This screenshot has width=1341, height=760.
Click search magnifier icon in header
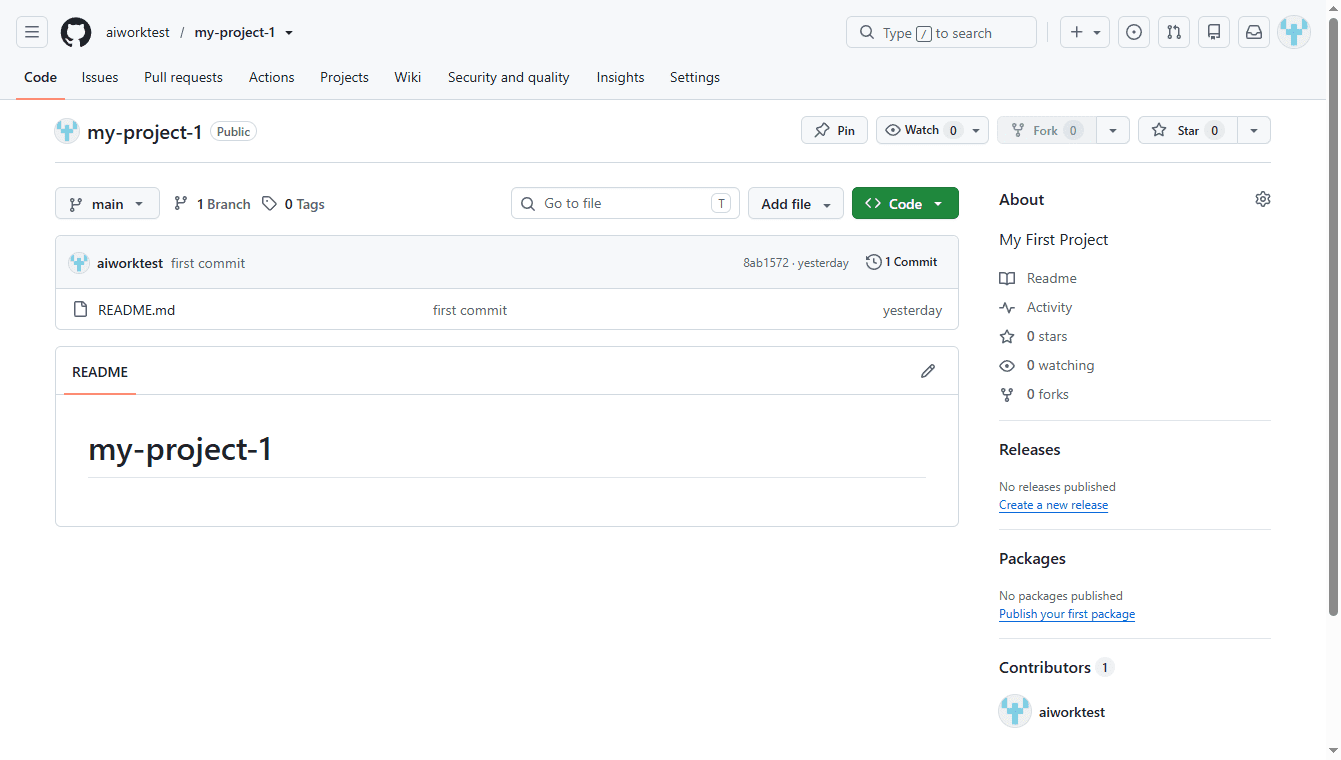point(866,33)
